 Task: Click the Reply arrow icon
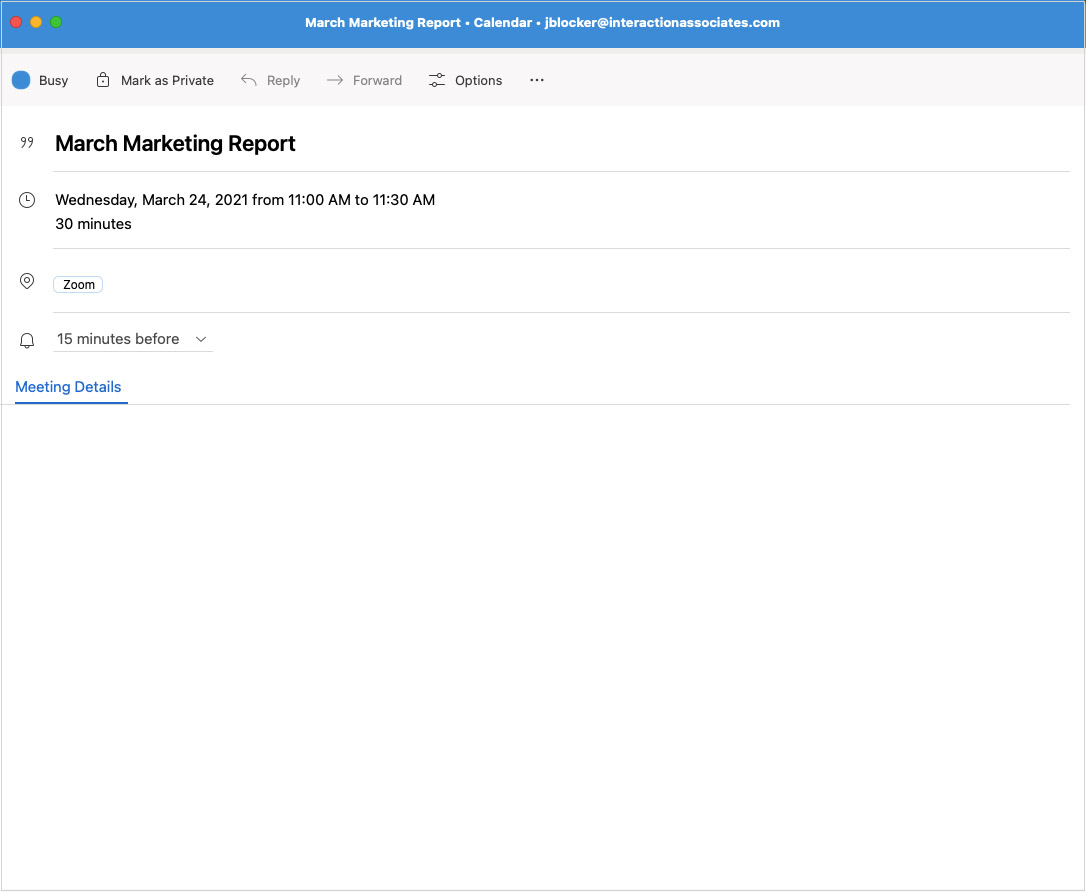(249, 80)
